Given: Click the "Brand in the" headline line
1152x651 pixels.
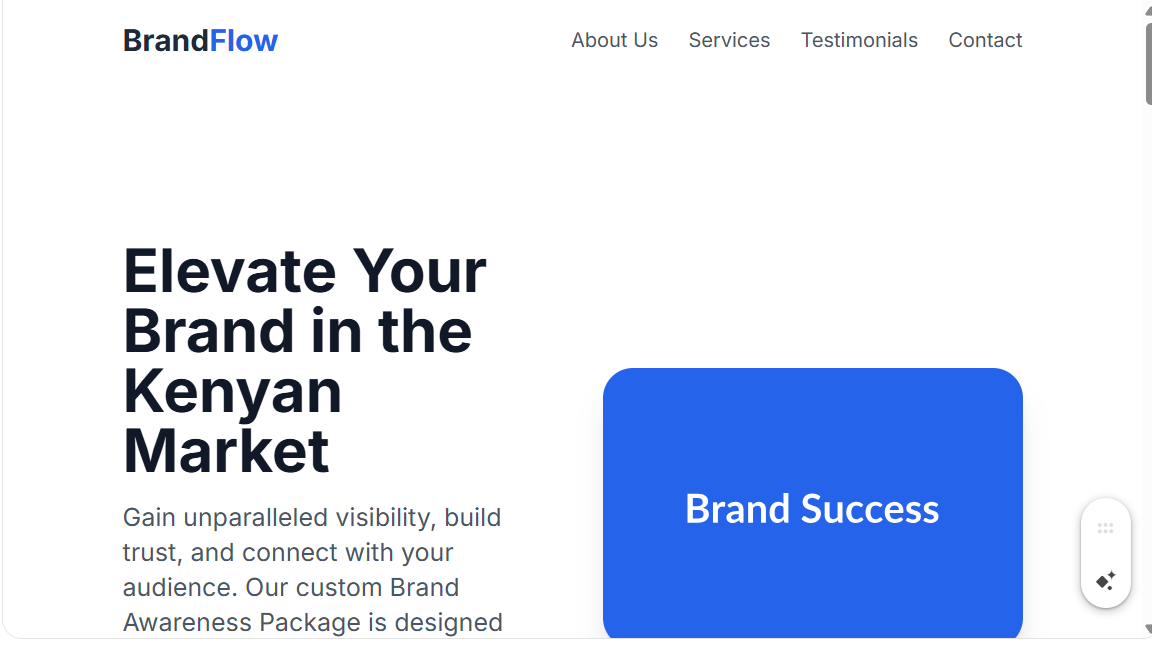Looking at the screenshot, I should (x=297, y=331).
